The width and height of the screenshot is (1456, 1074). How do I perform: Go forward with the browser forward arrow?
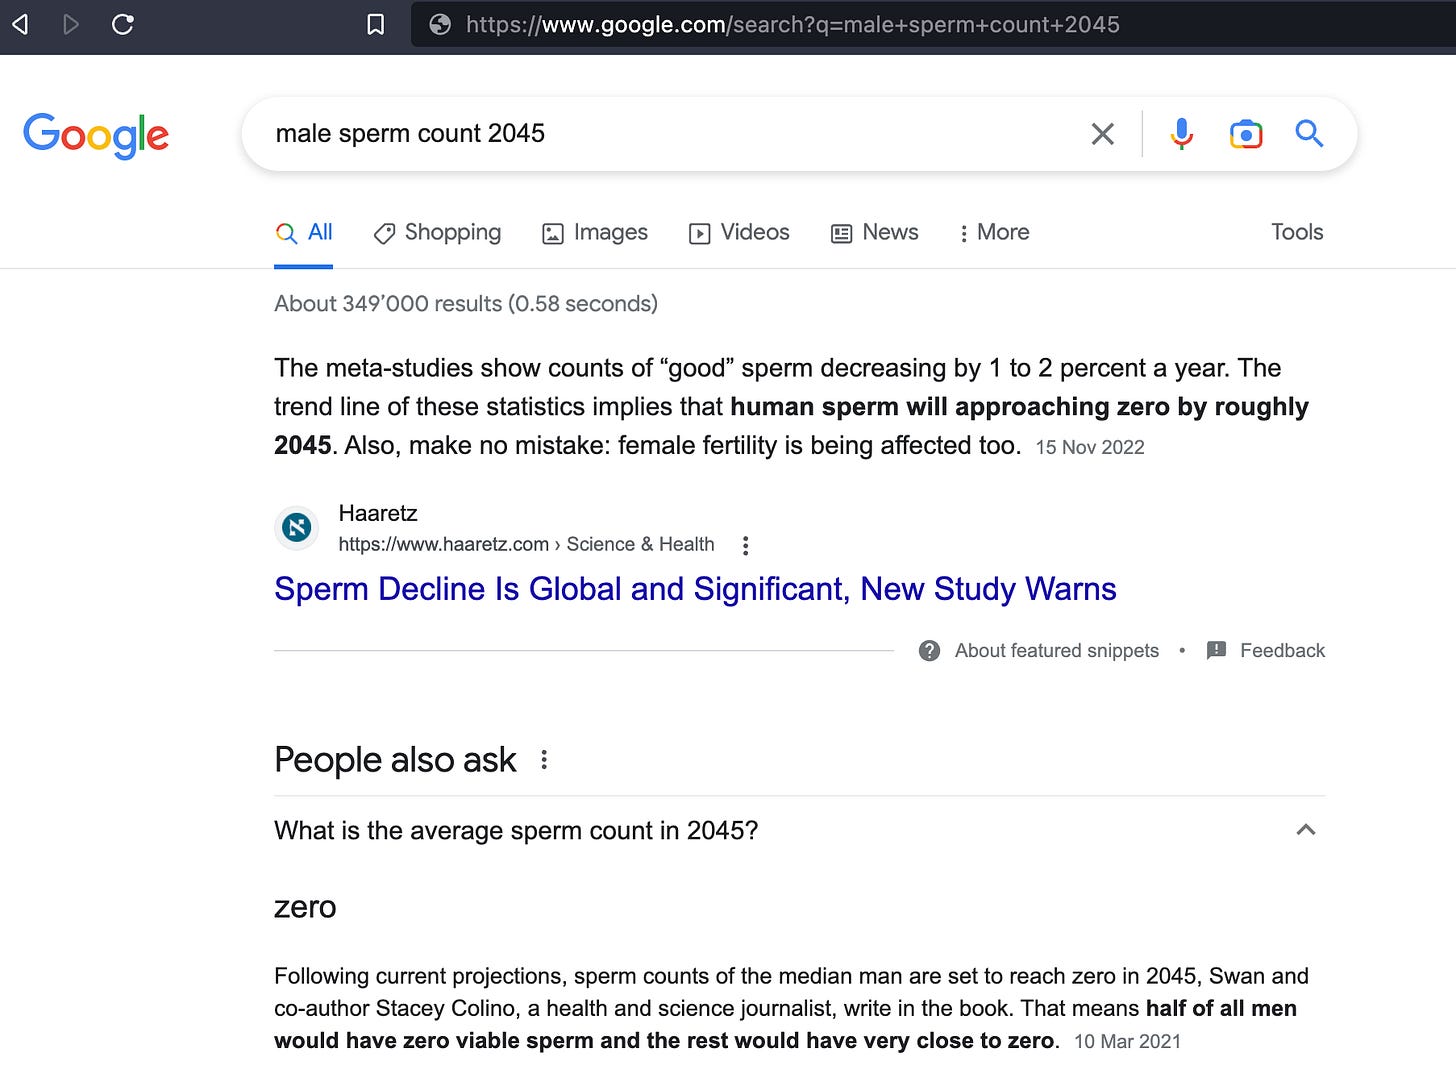coord(71,24)
